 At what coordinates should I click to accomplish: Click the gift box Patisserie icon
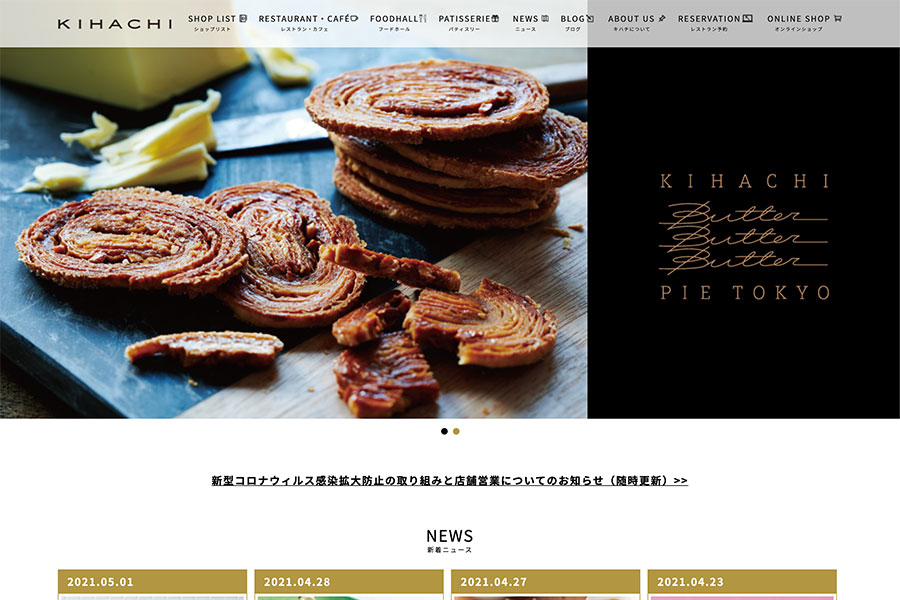point(495,18)
